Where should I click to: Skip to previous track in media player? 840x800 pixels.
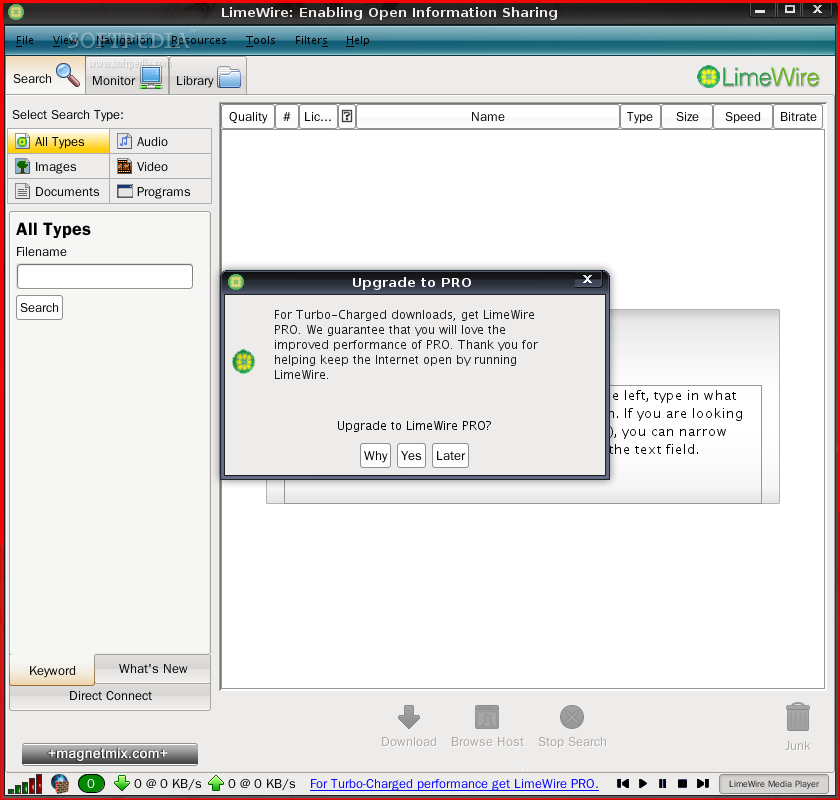click(622, 783)
